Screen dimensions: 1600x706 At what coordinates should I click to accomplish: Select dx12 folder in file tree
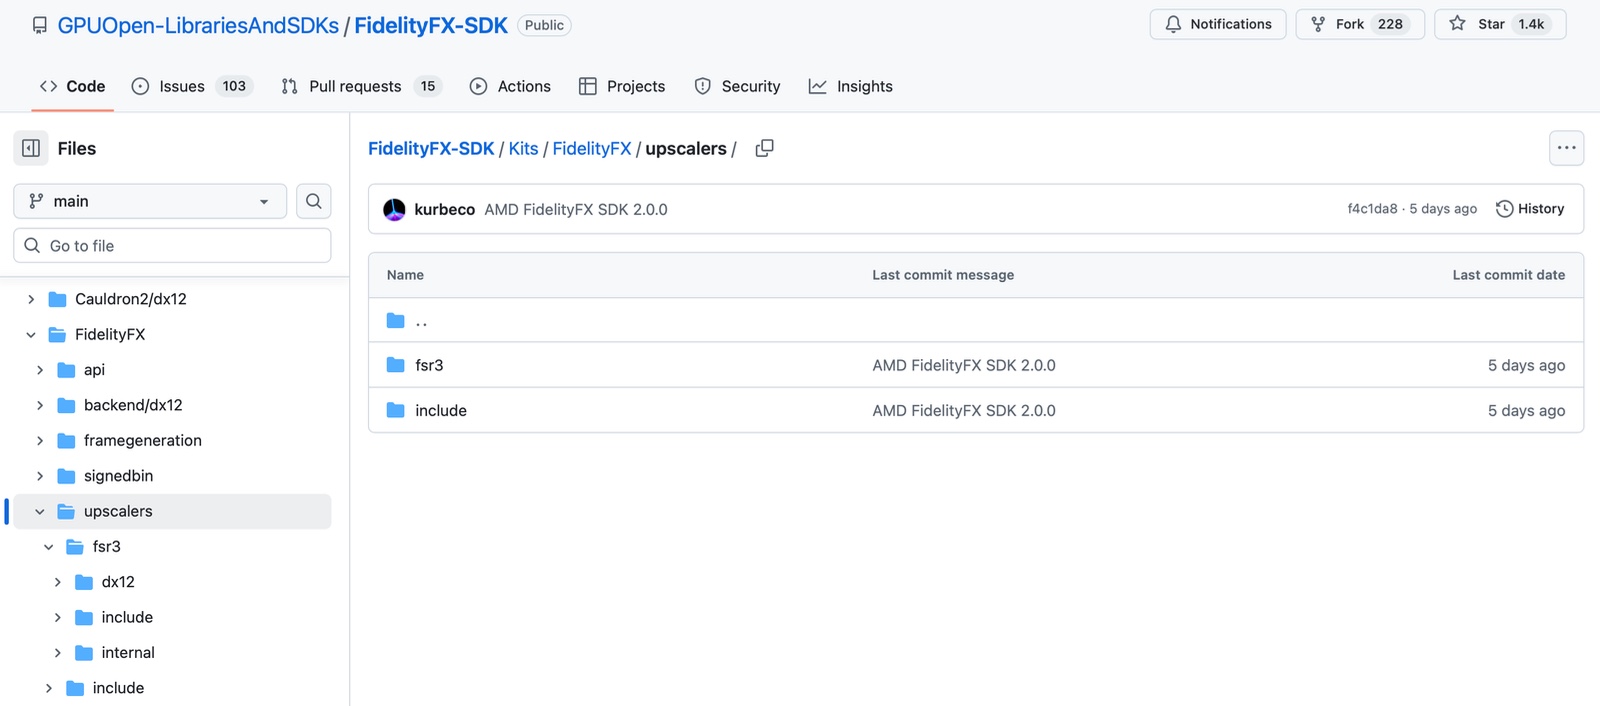[x=118, y=582]
